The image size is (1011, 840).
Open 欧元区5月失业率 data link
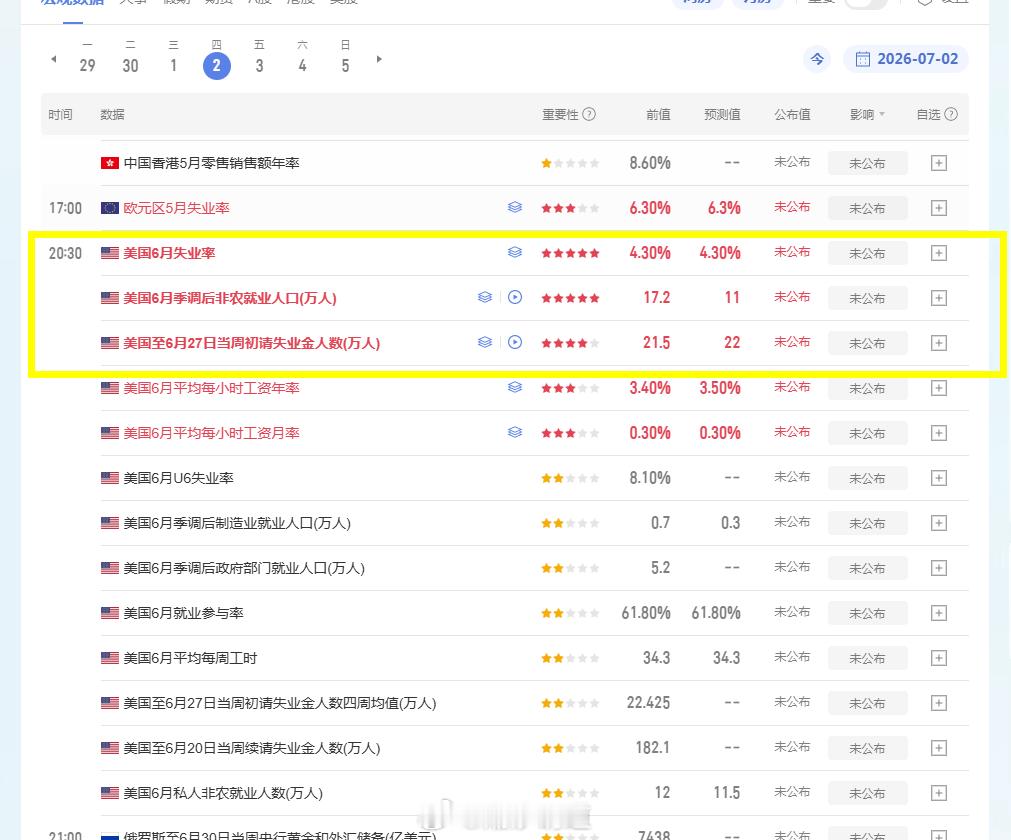click(x=177, y=208)
